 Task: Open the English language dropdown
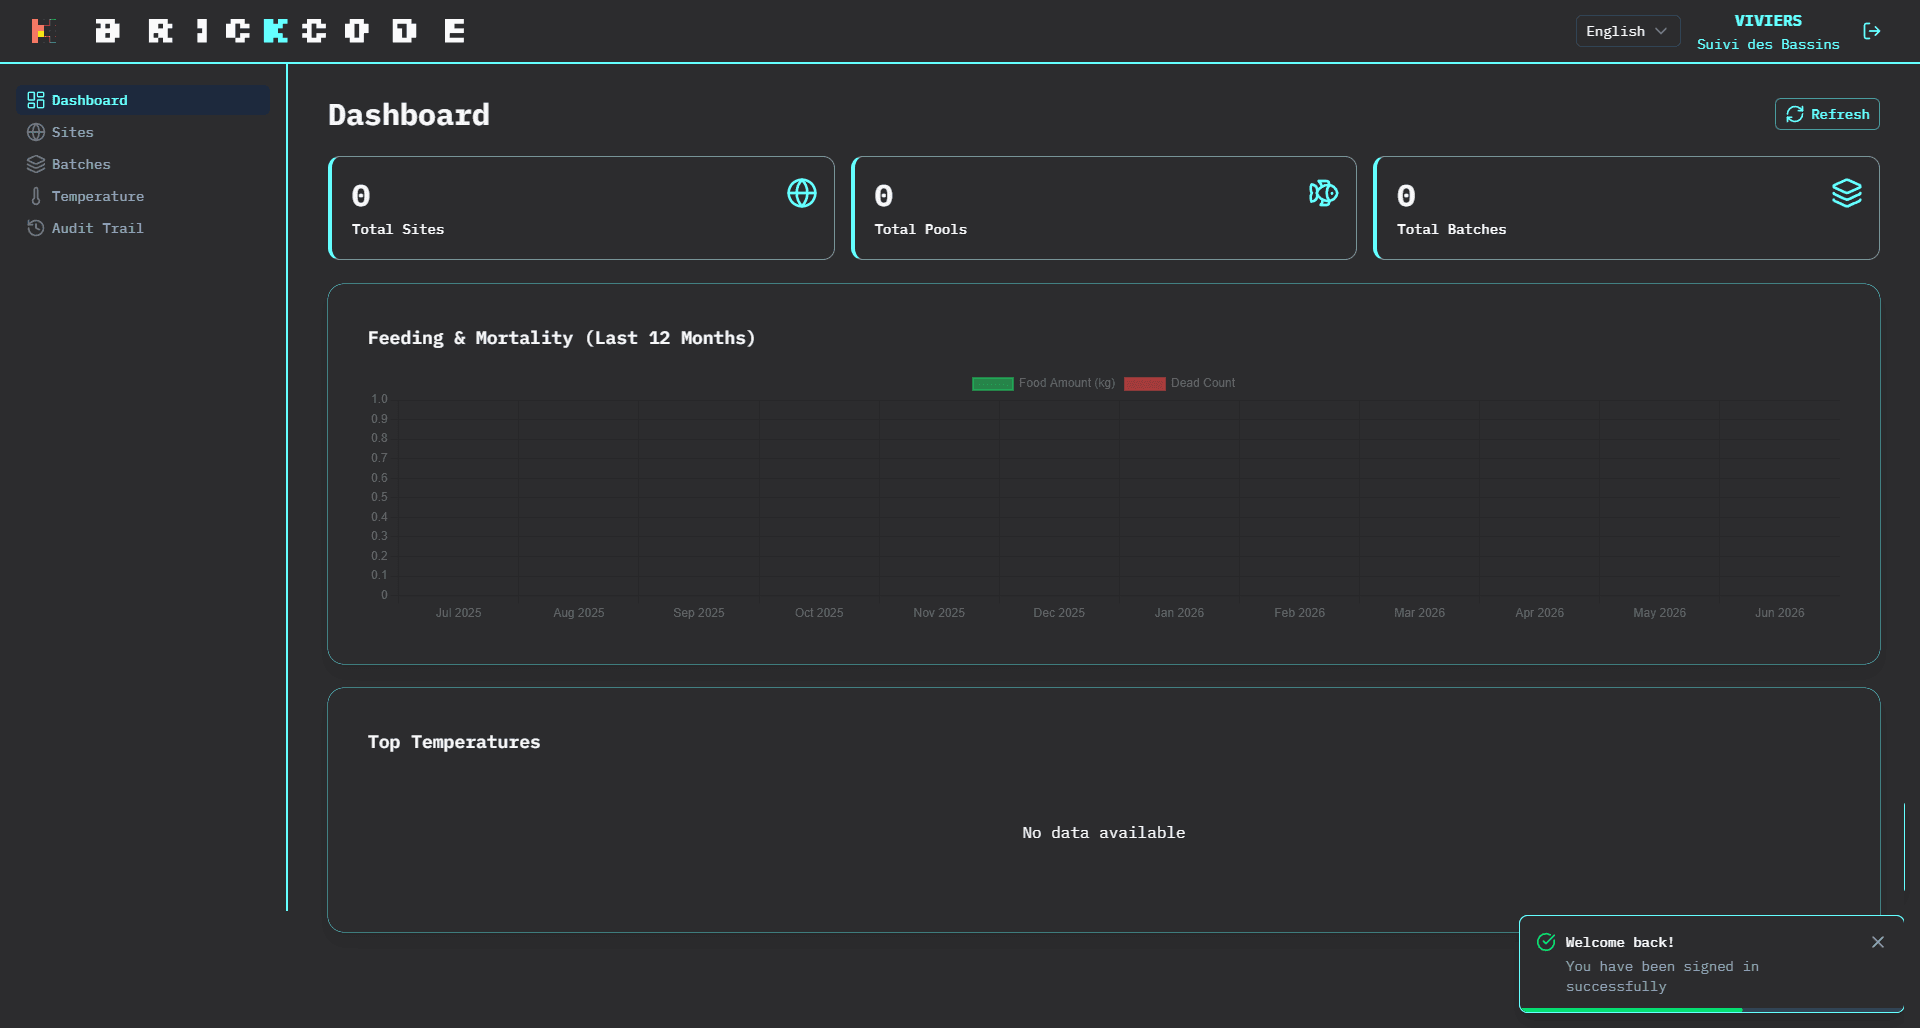click(1627, 31)
